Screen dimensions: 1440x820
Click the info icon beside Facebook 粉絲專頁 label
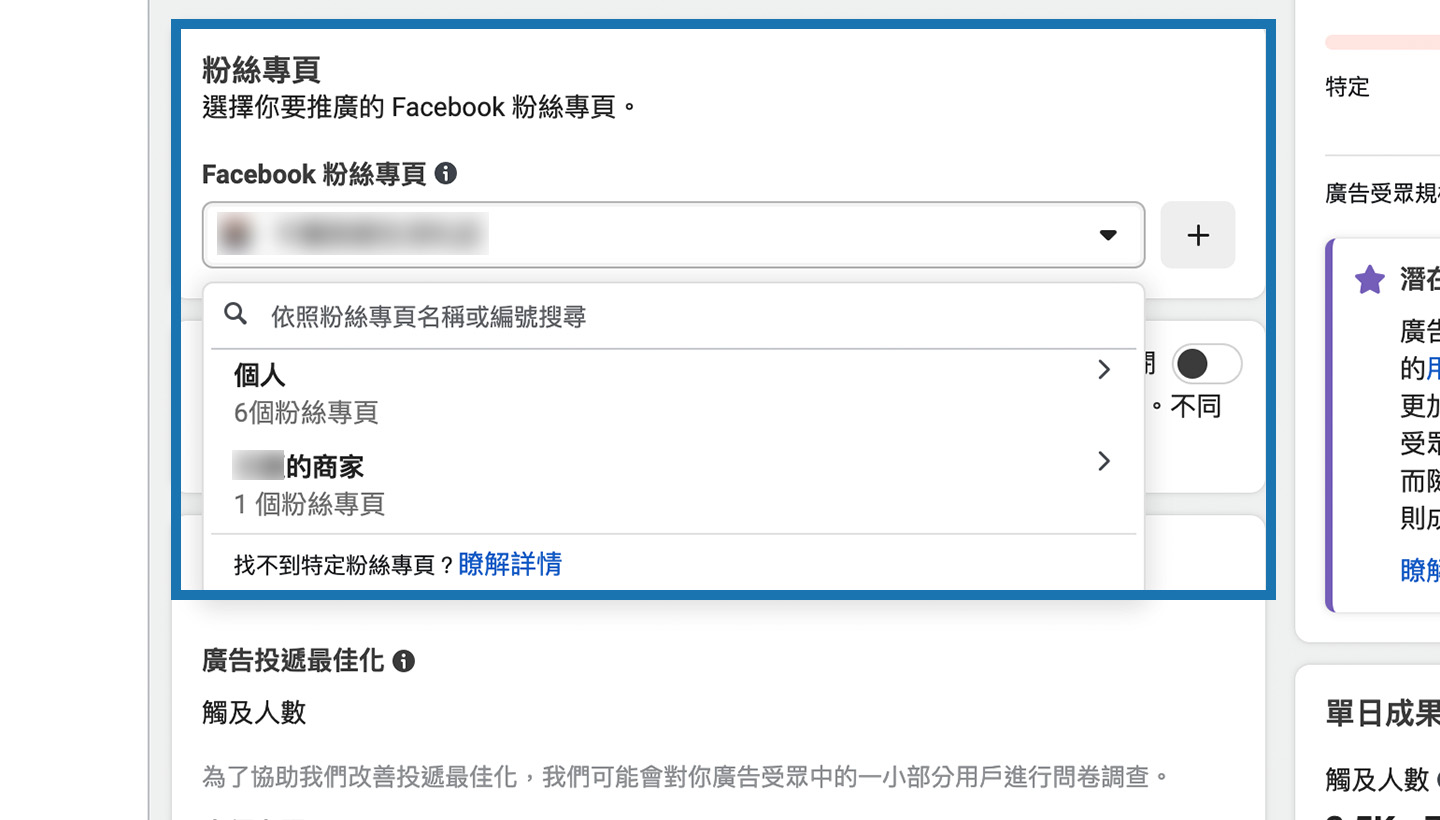tap(446, 174)
